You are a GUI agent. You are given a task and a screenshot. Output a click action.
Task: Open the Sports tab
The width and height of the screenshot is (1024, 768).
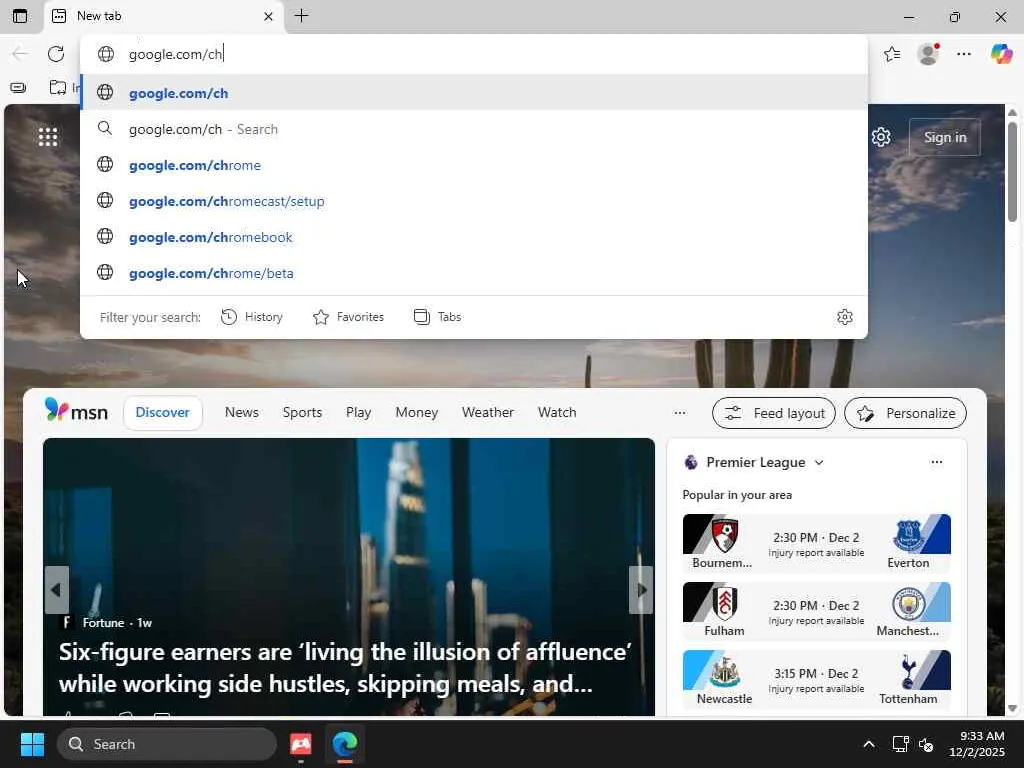(x=302, y=413)
